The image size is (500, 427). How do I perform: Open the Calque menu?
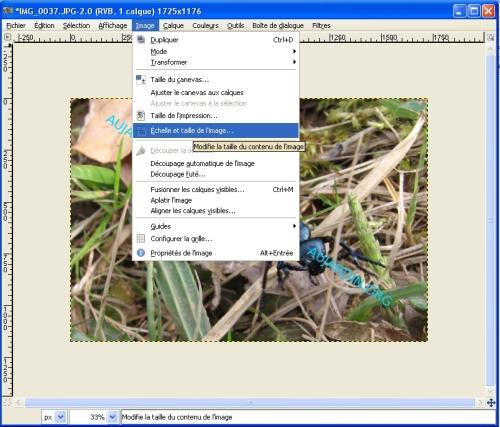(x=173, y=26)
